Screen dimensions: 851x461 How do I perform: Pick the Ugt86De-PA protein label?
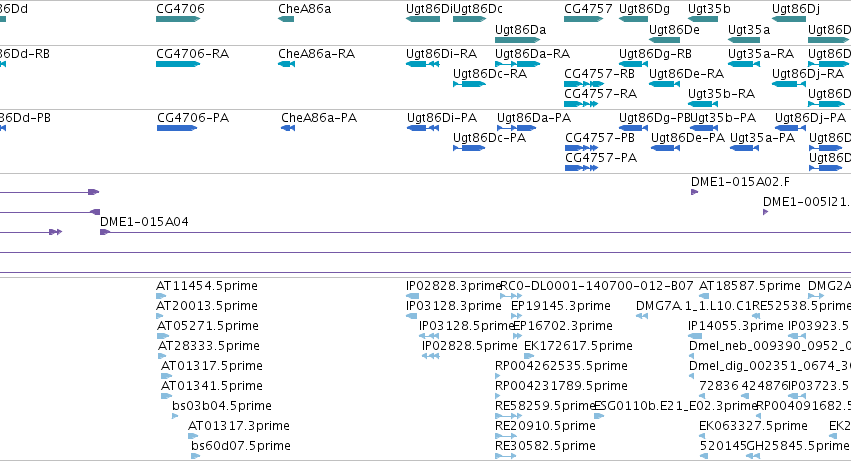click(688, 137)
